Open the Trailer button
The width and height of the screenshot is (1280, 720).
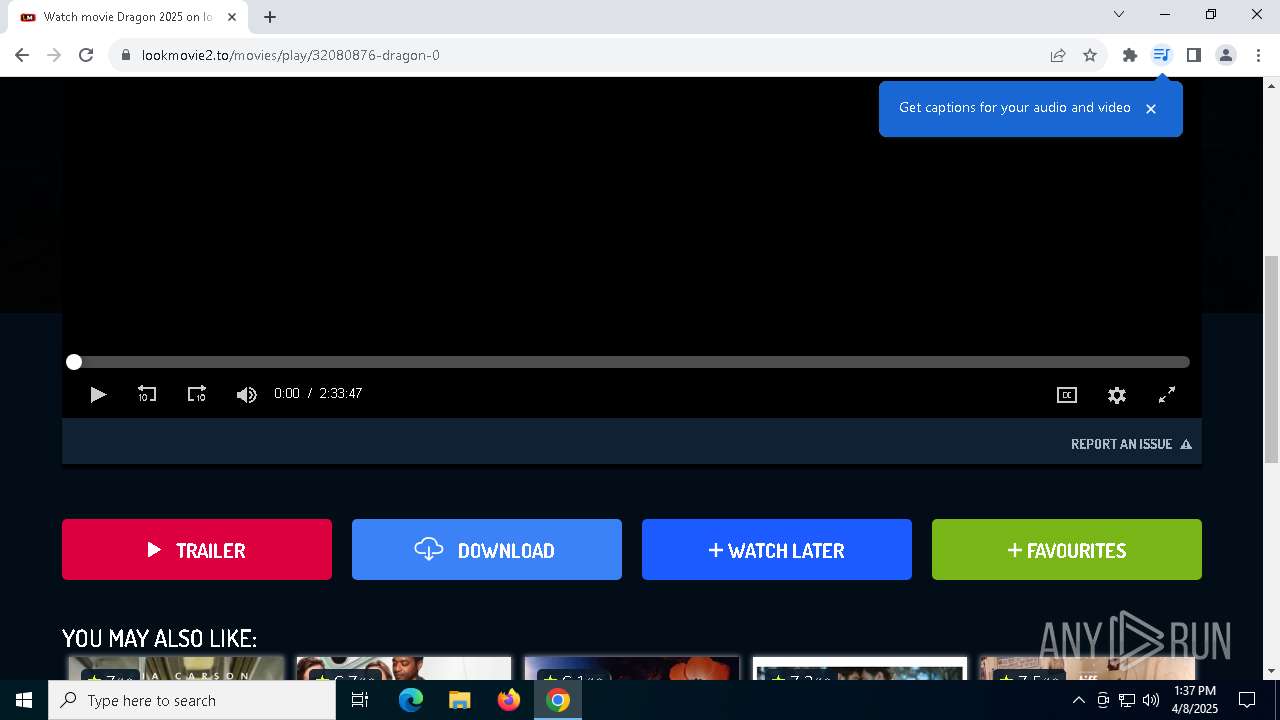(197, 549)
